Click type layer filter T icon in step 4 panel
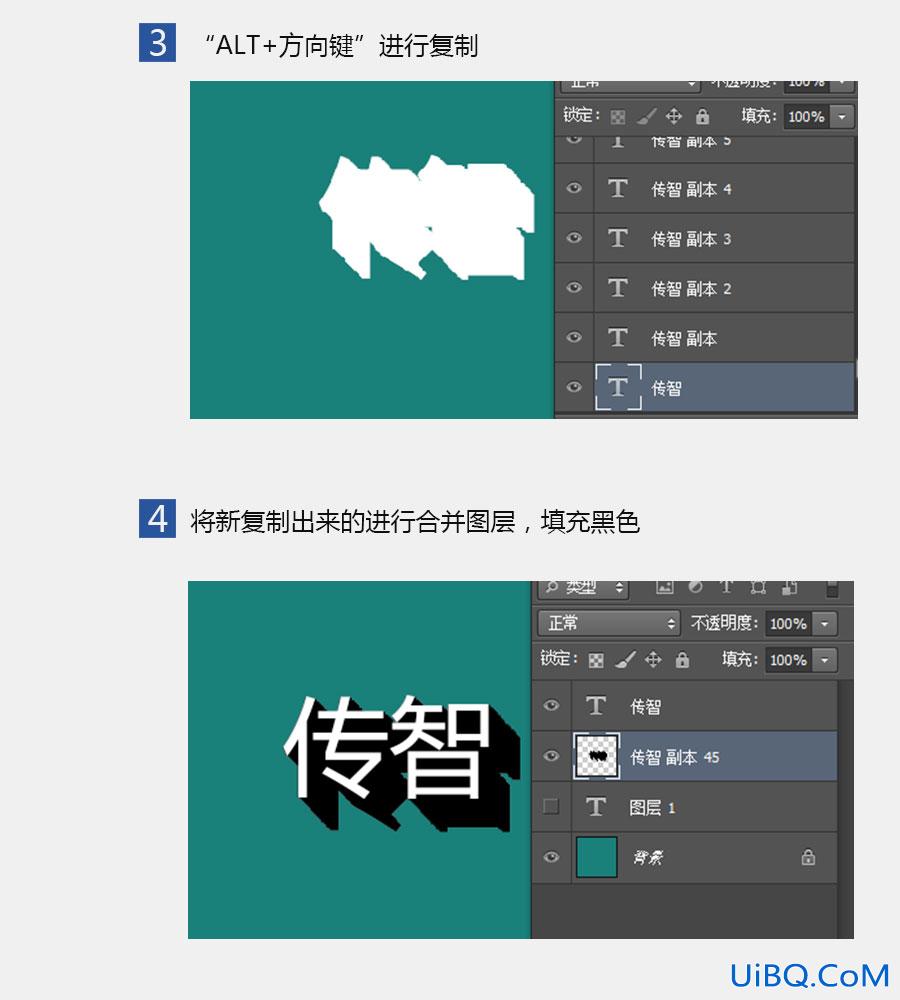 point(727,587)
